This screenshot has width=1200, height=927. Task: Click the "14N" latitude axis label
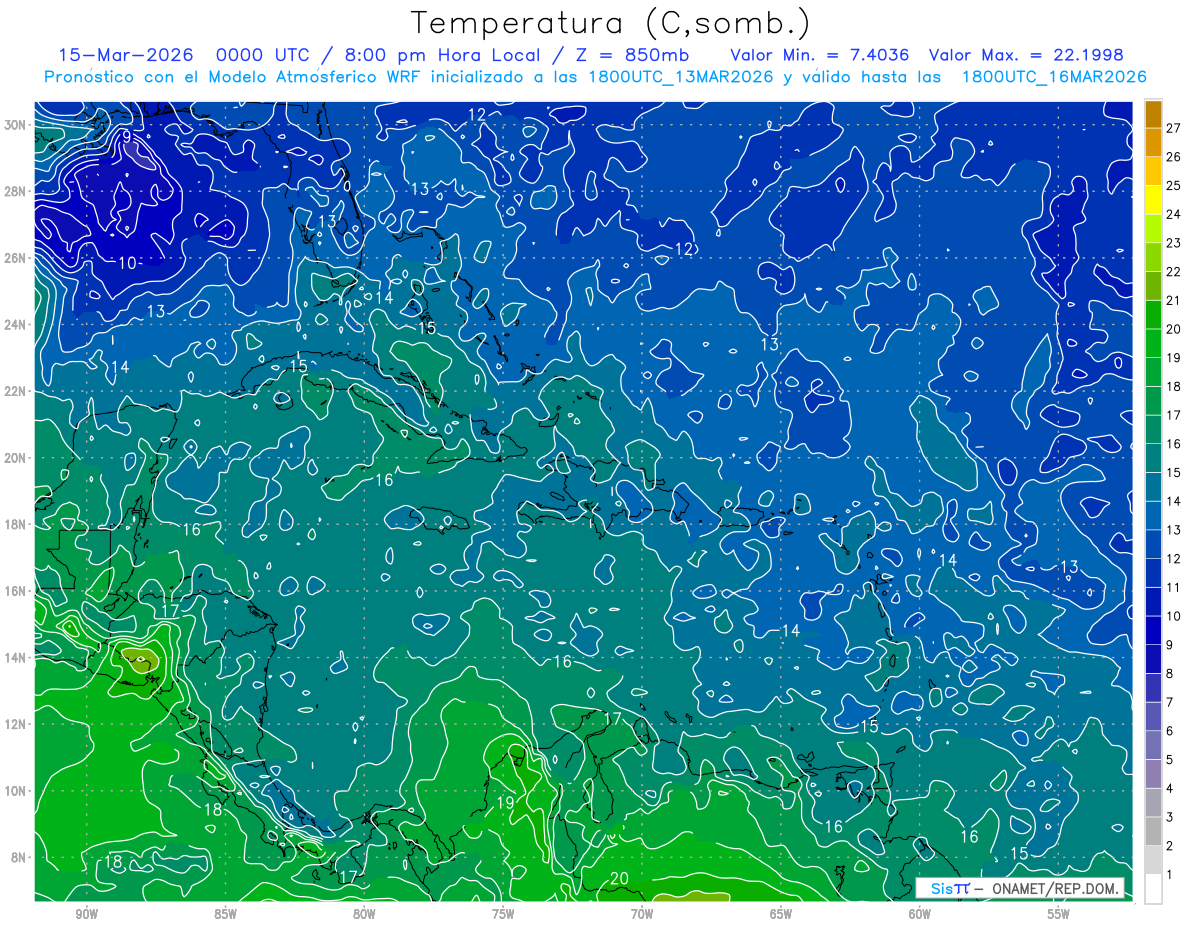tap(15, 658)
